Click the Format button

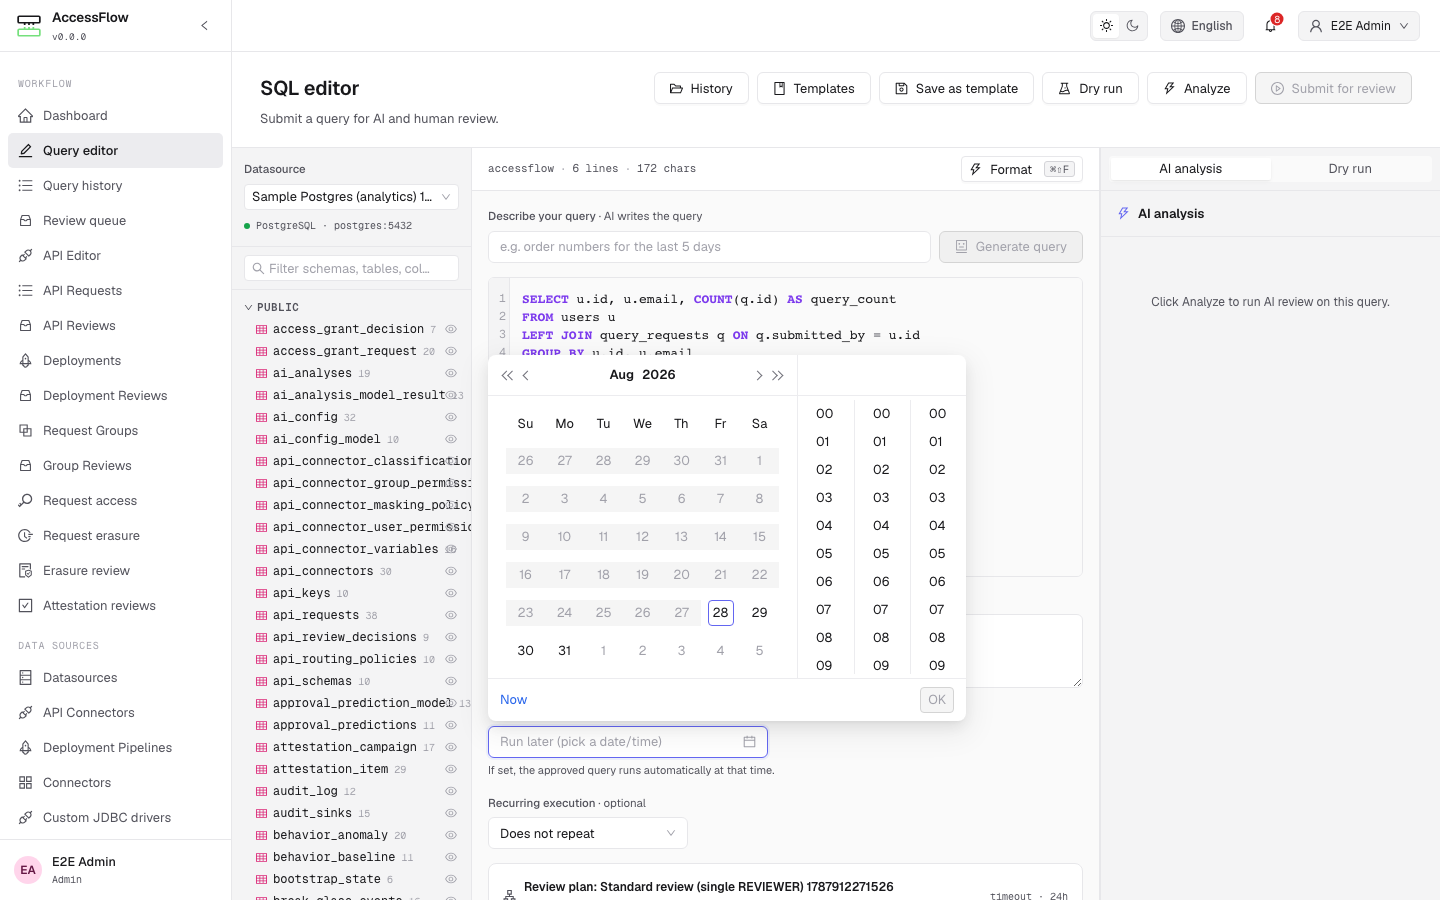(x=1022, y=169)
